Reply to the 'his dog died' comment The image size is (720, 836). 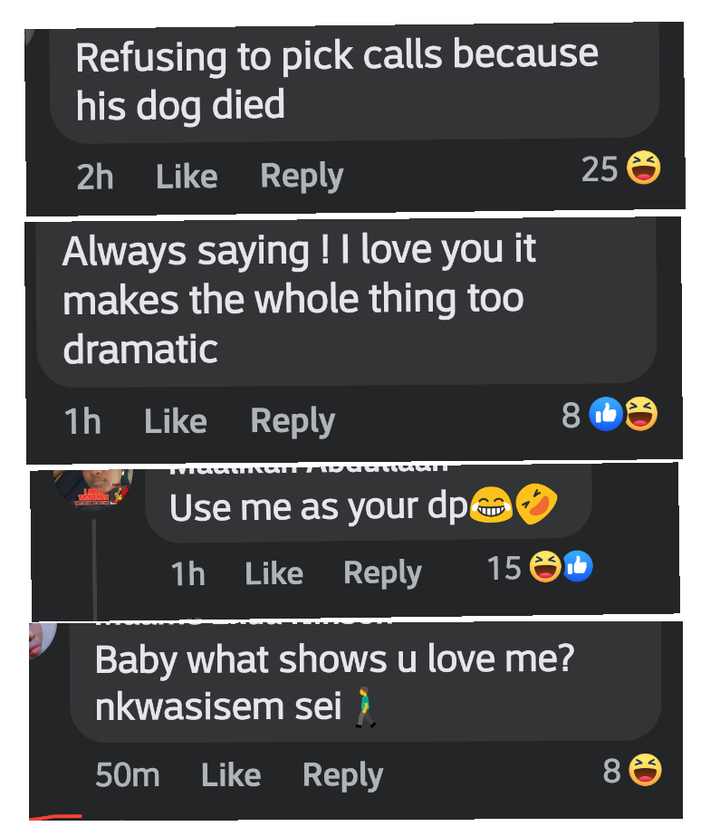[x=302, y=176]
